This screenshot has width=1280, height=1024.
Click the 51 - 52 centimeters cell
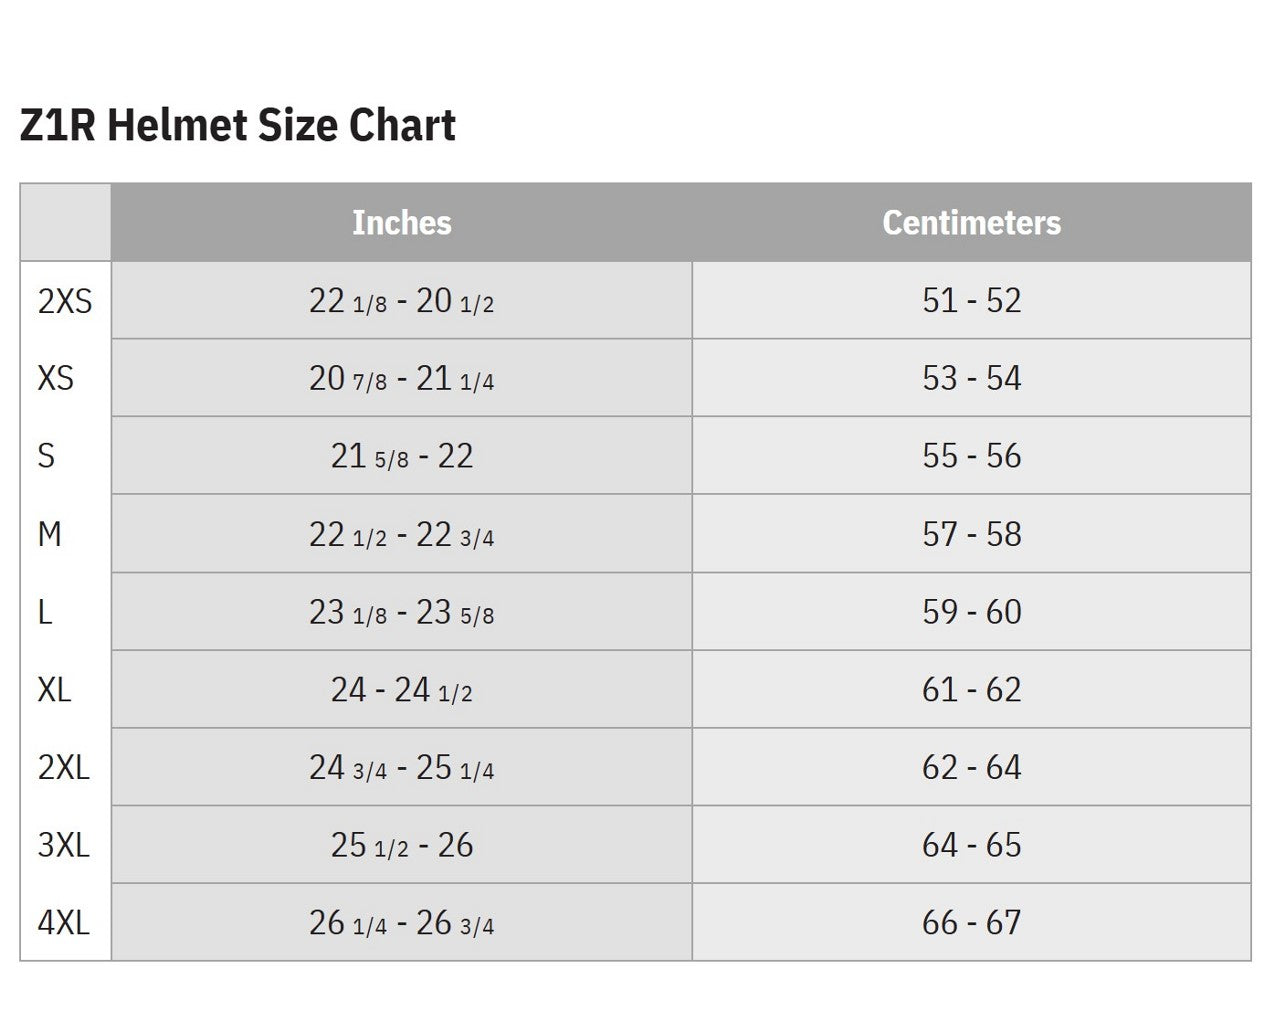point(971,301)
